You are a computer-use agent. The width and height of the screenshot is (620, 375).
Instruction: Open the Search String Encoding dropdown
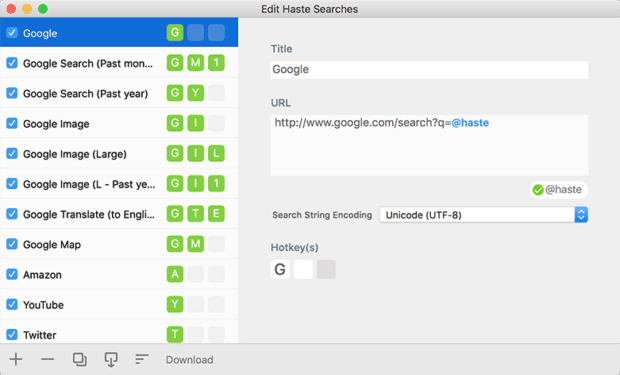(x=484, y=215)
